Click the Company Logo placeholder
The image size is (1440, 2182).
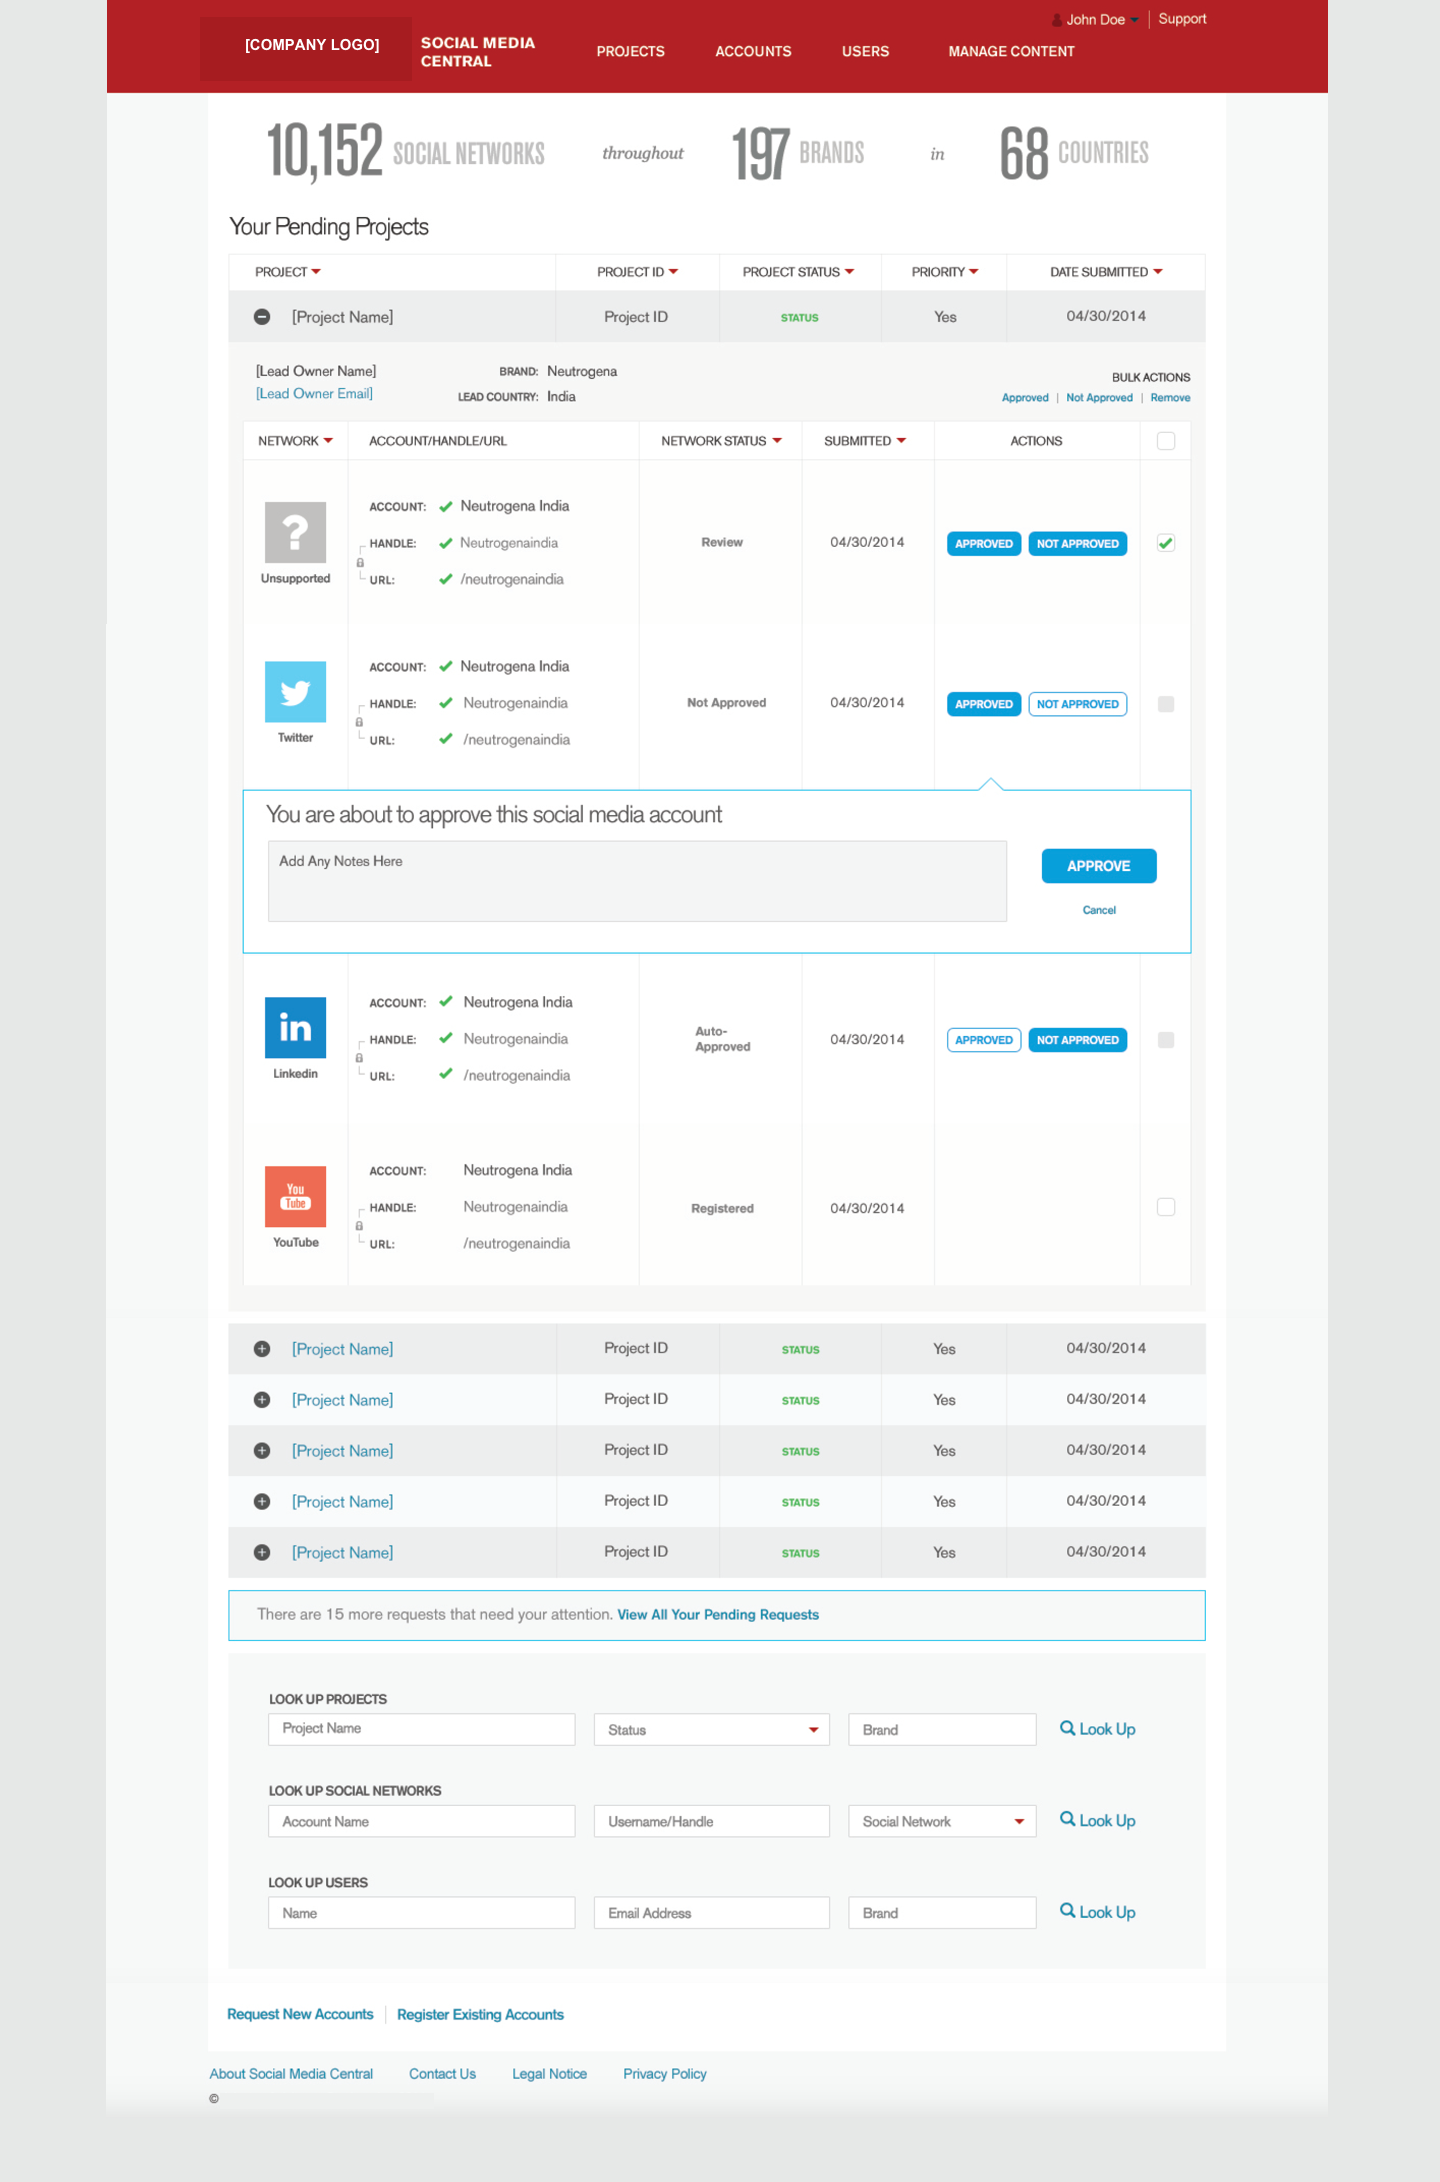[306, 49]
